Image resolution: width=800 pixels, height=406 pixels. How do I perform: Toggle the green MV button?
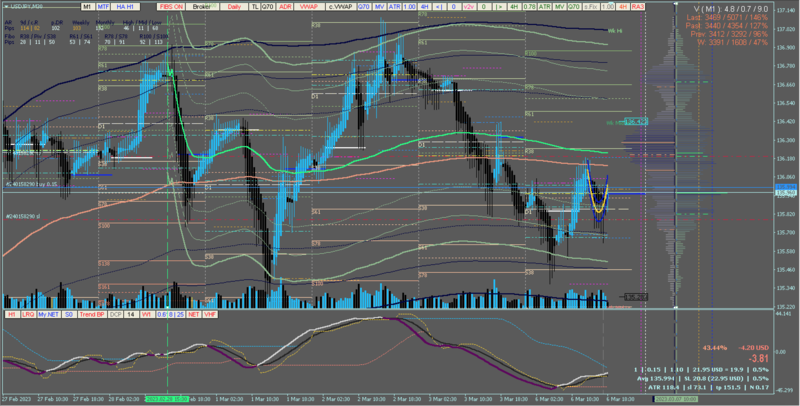point(560,7)
